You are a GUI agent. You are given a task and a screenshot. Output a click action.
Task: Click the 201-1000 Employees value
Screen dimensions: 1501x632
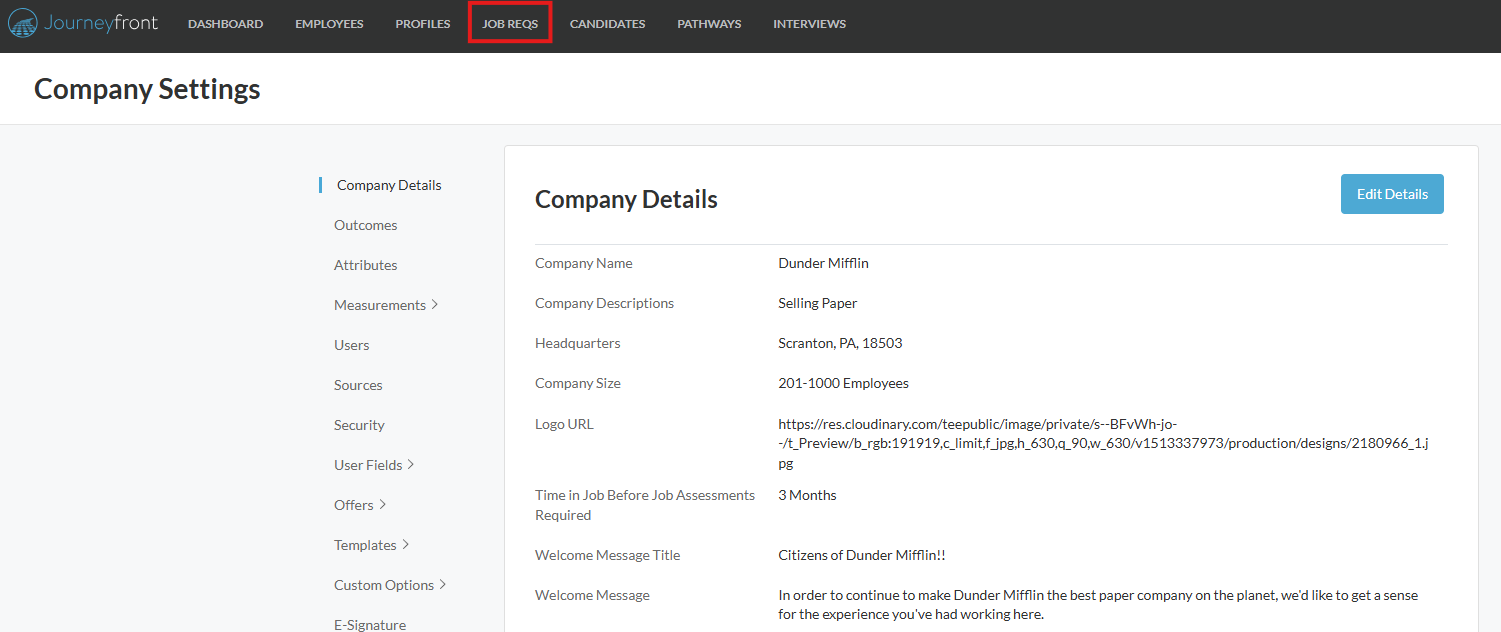pos(843,383)
